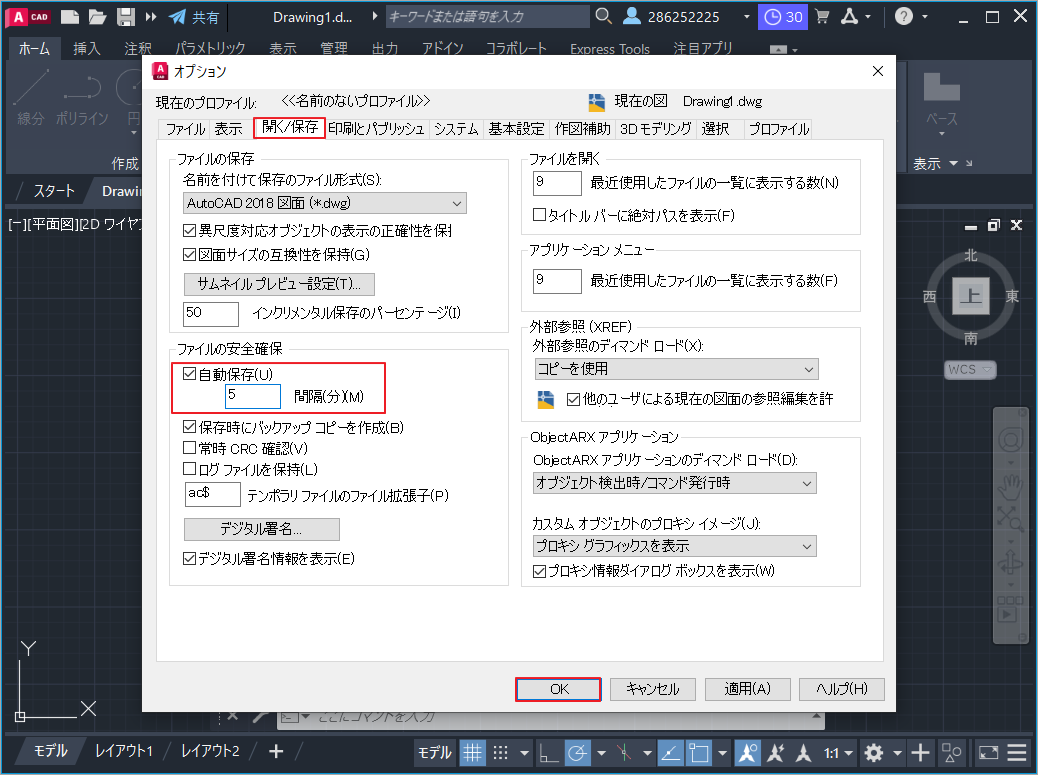Image resolution: width=1038 pixels, height=775 pixels.
Task: Expand the コピーを使用 xref demand load dropdown
Action: (676, 369)
